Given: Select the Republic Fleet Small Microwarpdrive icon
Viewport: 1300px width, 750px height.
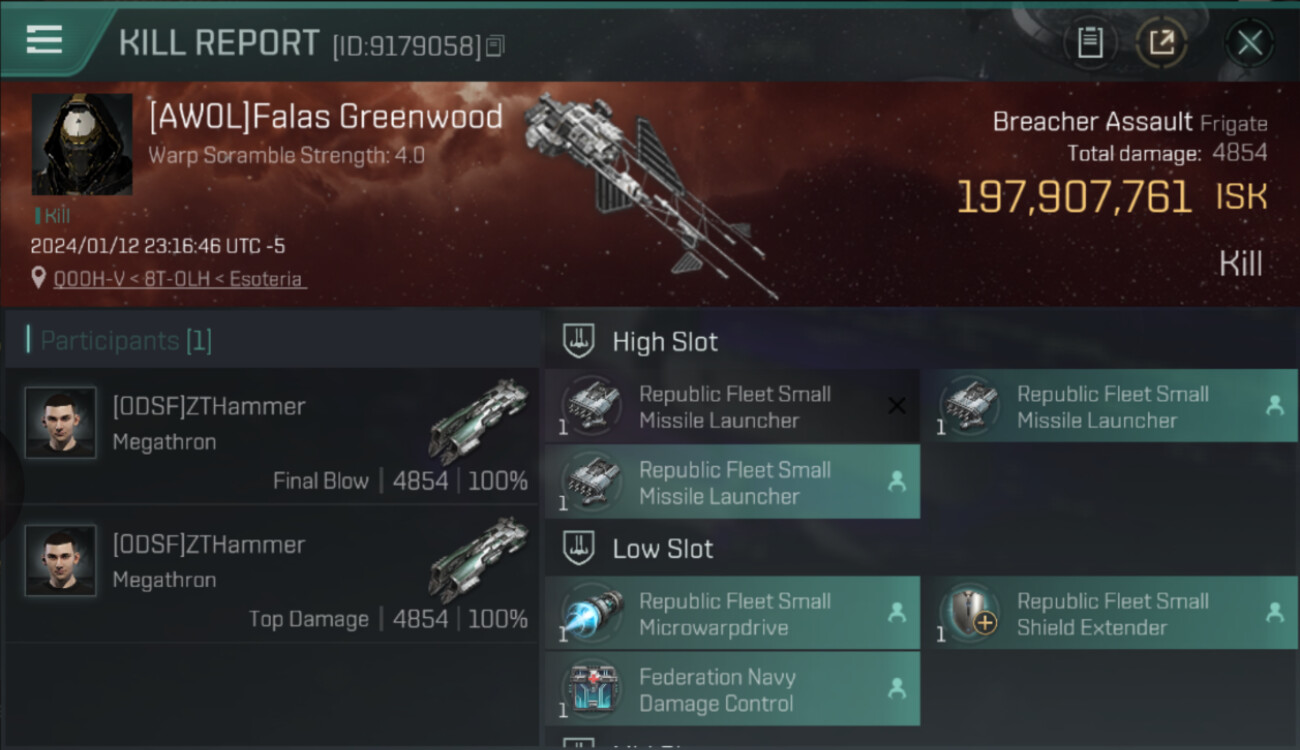Looking at the screenshot, I should tap(592, 613).
